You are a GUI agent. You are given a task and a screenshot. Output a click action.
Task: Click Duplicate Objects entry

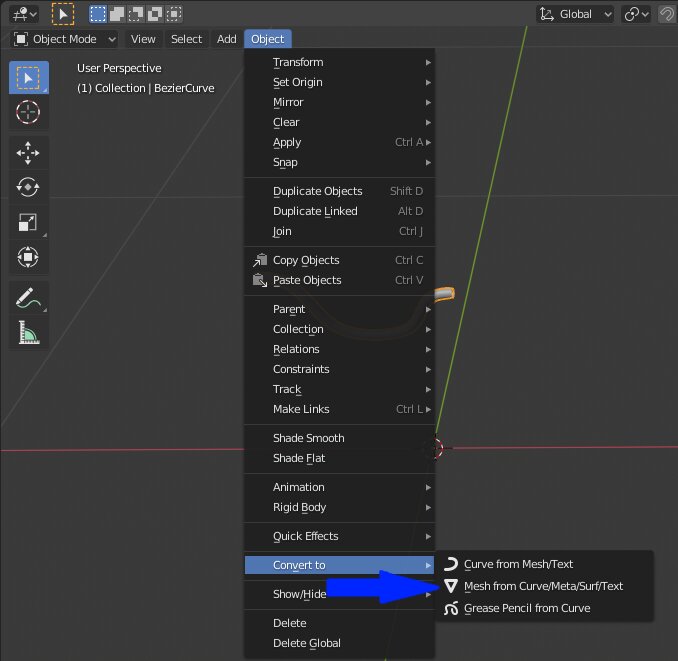click(x=317, y=191)
